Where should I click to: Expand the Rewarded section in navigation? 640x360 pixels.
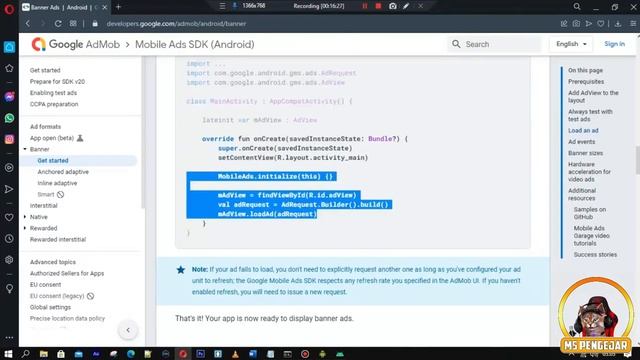pos(25,228)
